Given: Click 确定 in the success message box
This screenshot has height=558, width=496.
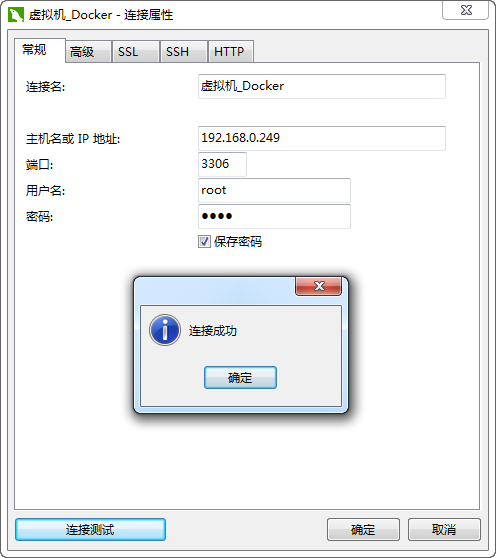Looking at the screenshot, I should (240, 378).
